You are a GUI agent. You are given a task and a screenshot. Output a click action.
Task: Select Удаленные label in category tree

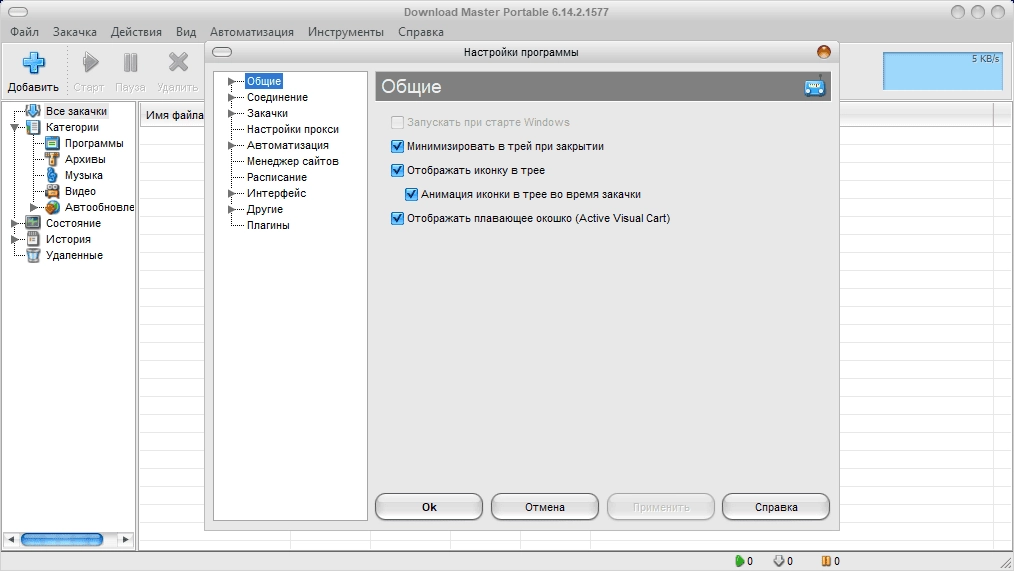pyautogui.click(x=74, y=255)
